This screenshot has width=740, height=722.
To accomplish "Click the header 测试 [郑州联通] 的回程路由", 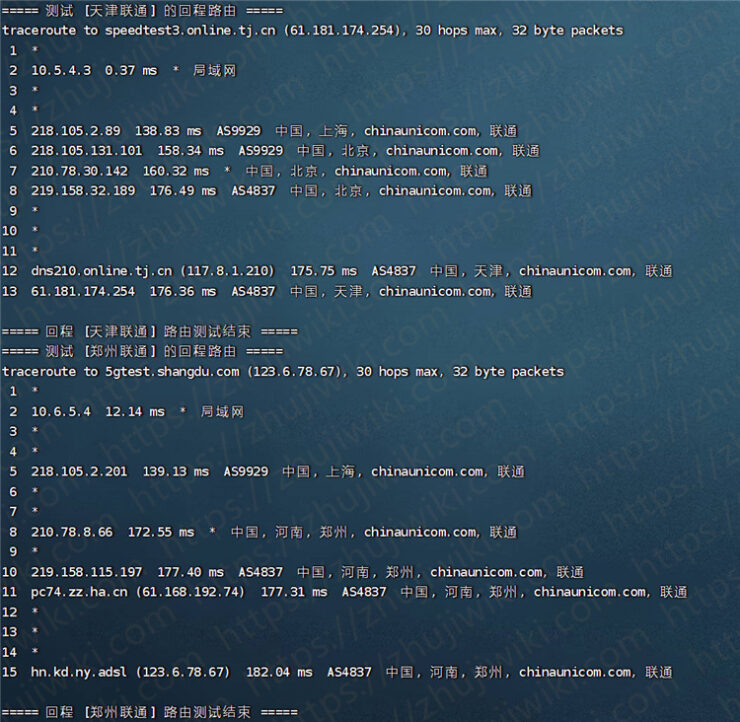I will click(141, 352).
